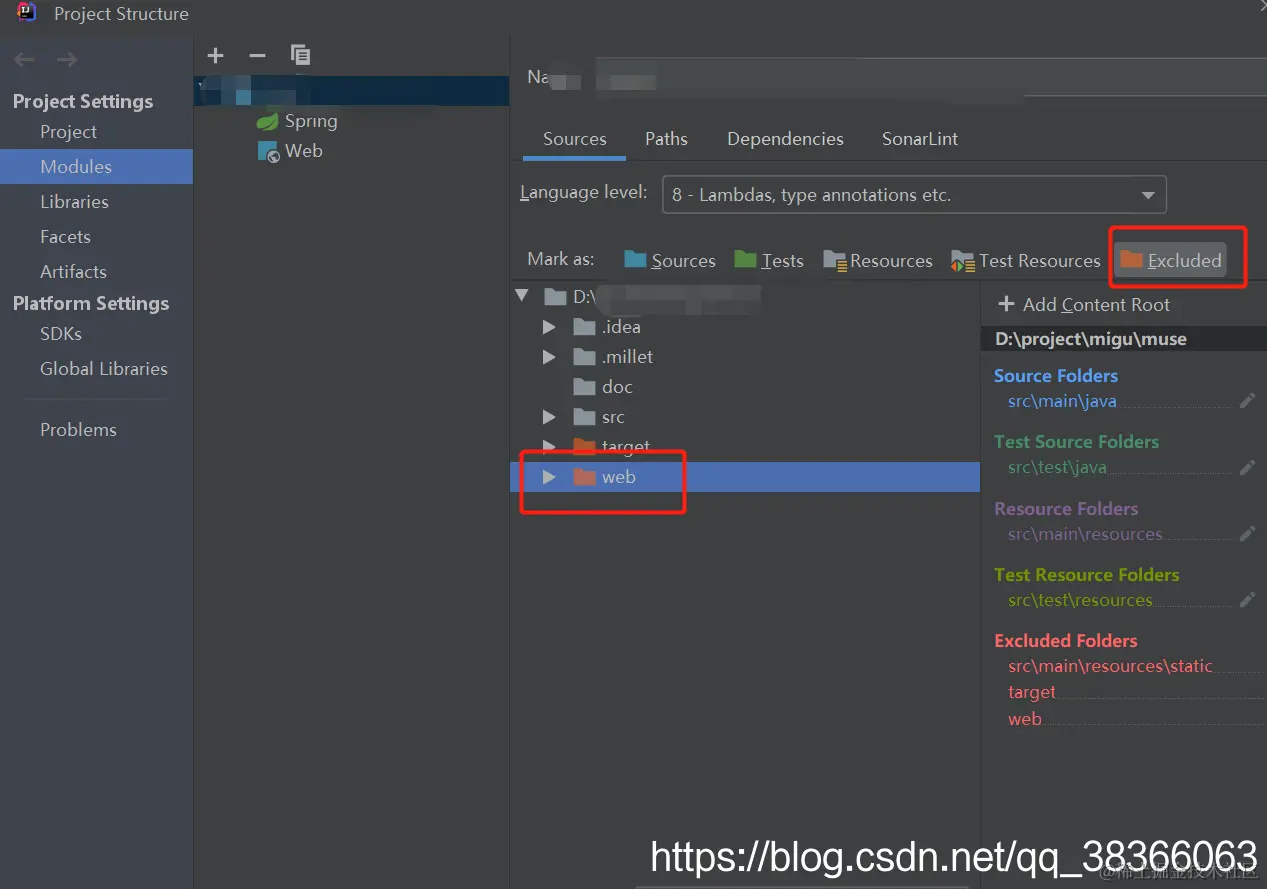Edit src\test\java folder properties pencil
Image resolution: width=1267 pixels, height=889 pixels.
tap(1247, 467)
